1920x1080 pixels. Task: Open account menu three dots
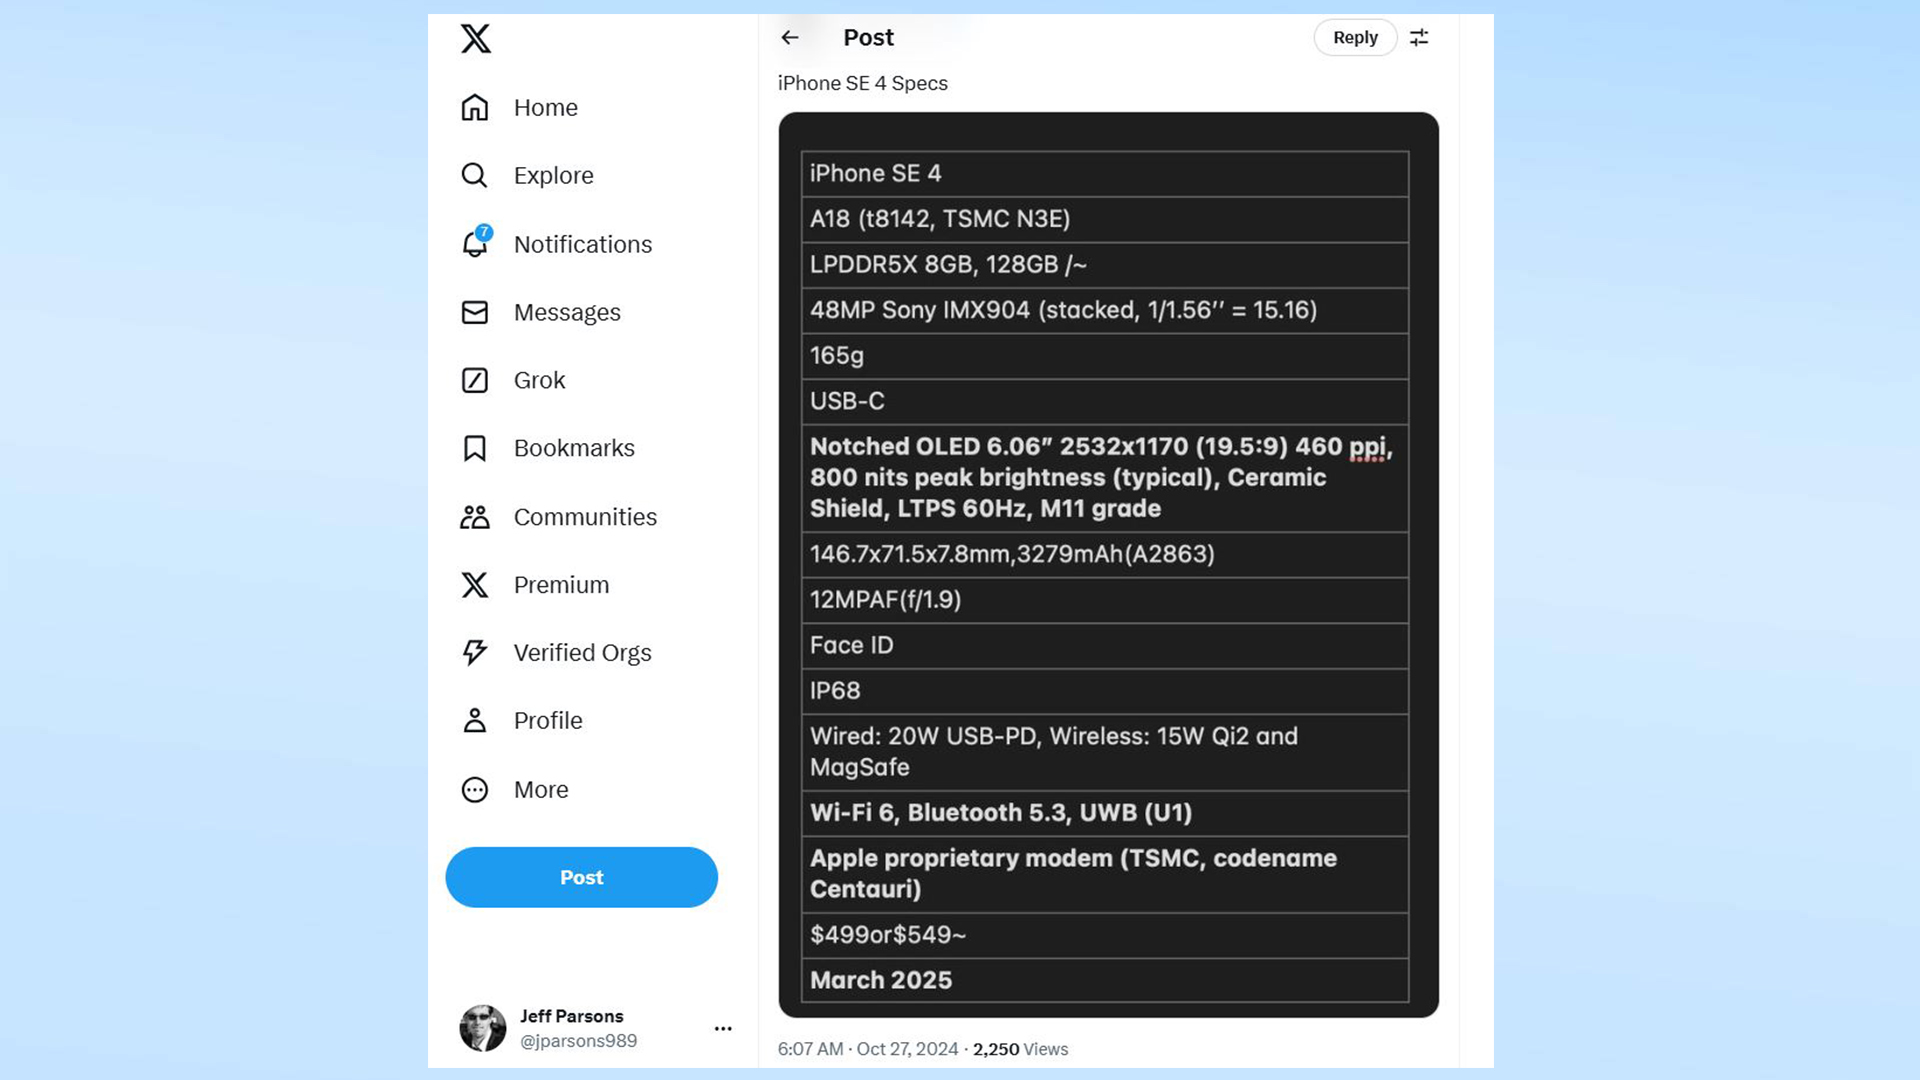723,1028
